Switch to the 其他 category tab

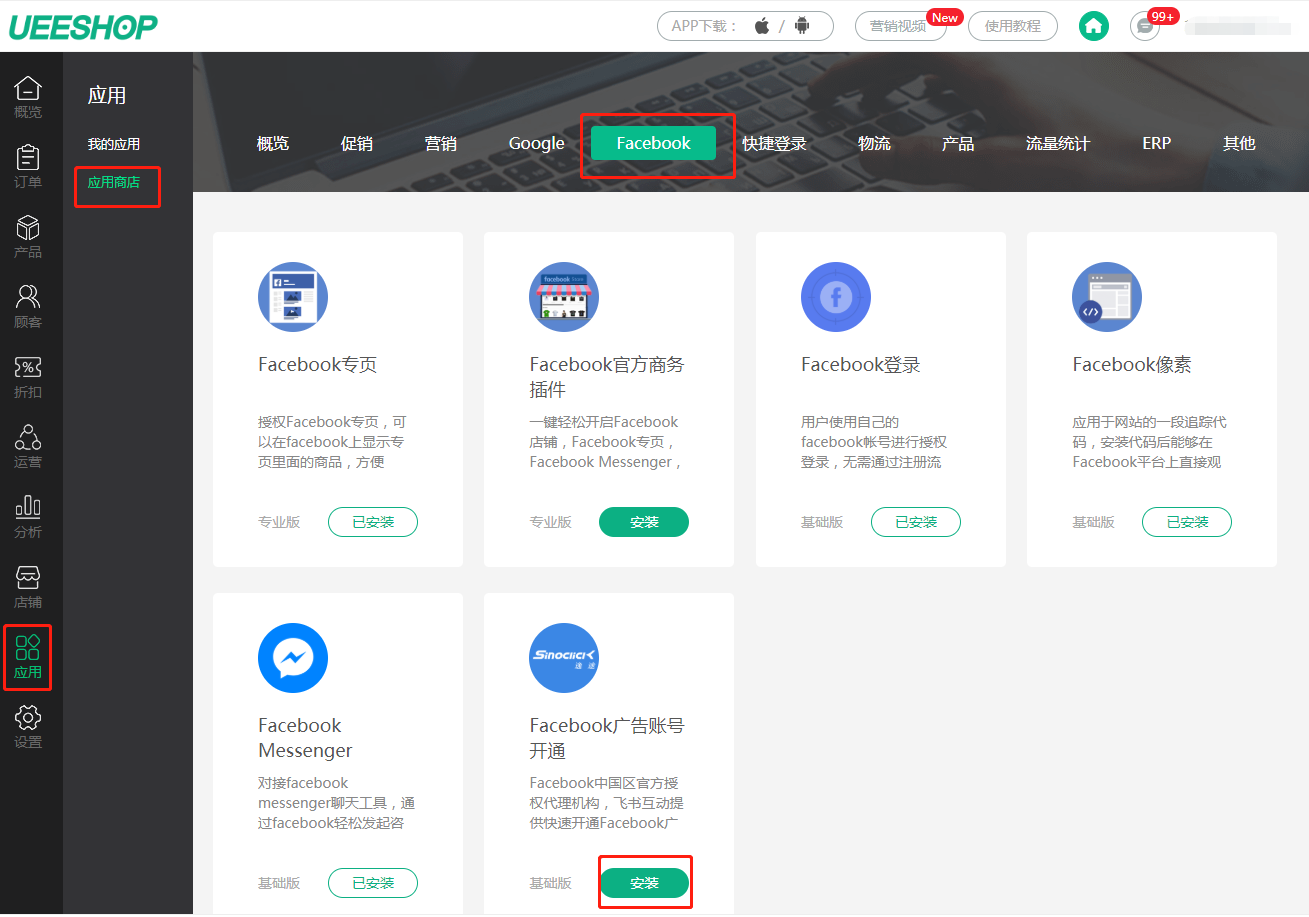point(1239,143)
